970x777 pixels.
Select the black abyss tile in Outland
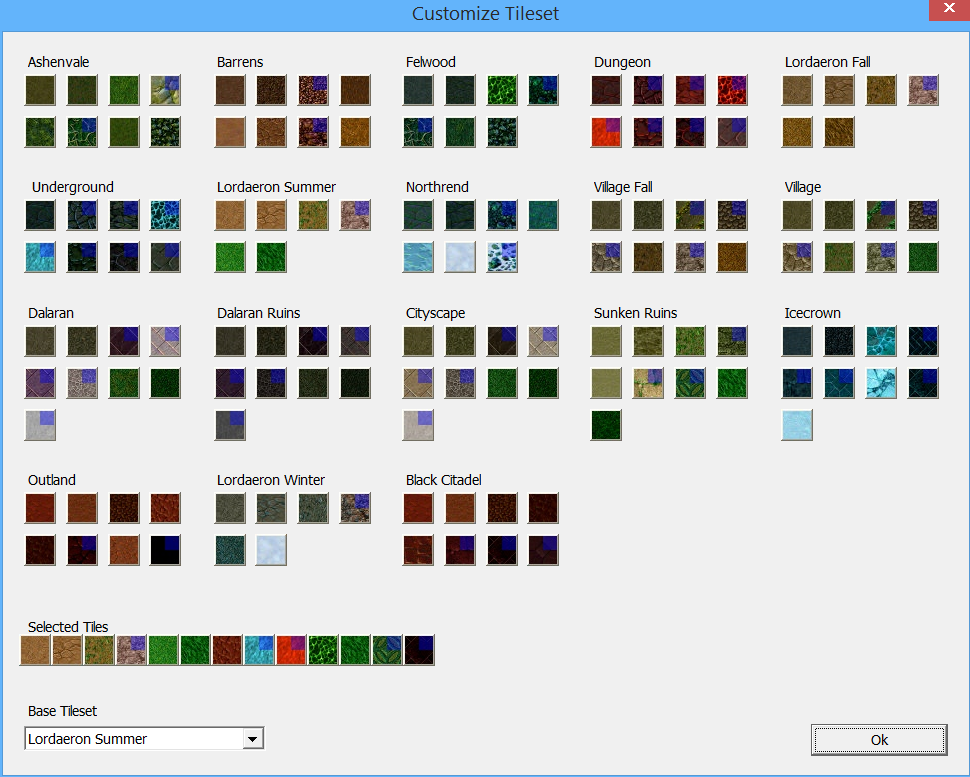coord(166,550)
